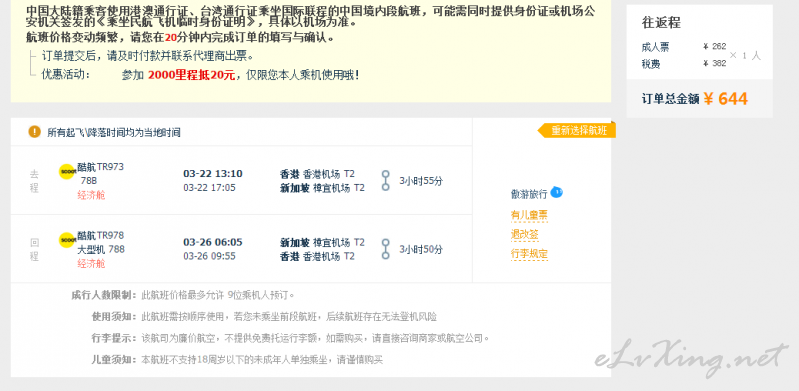Open the 退改签 policy link
This screenshot has height=391, width=799.
tap(524, 234)
